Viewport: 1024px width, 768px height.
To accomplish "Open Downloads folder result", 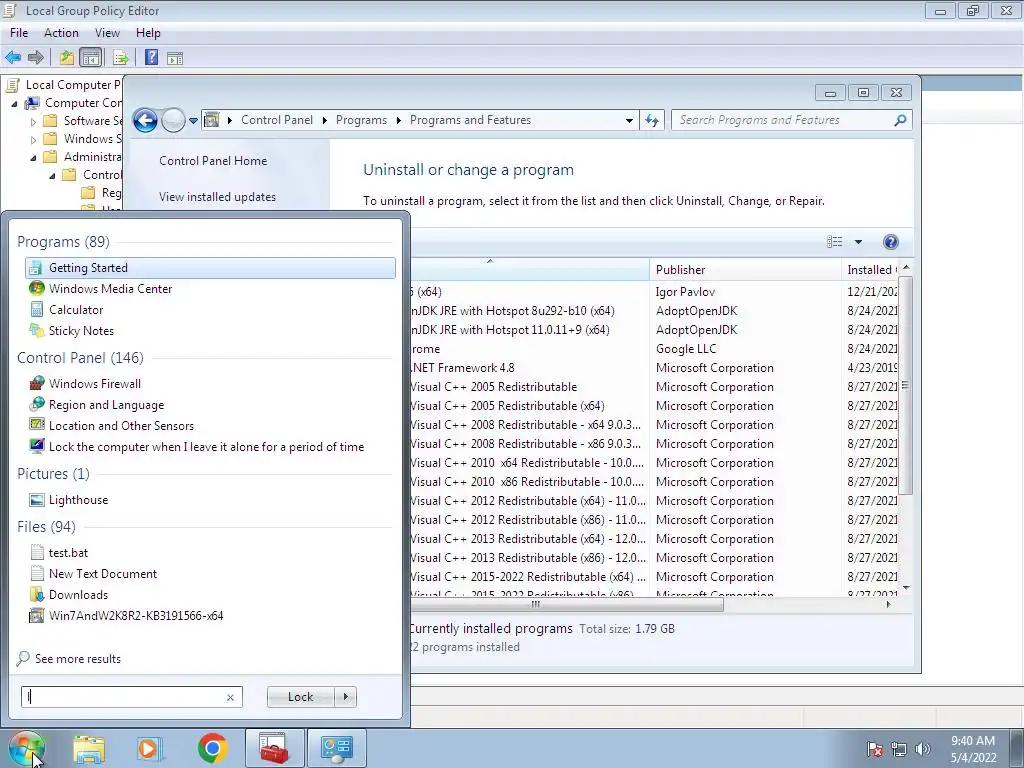I will click(x=78, y=594).
